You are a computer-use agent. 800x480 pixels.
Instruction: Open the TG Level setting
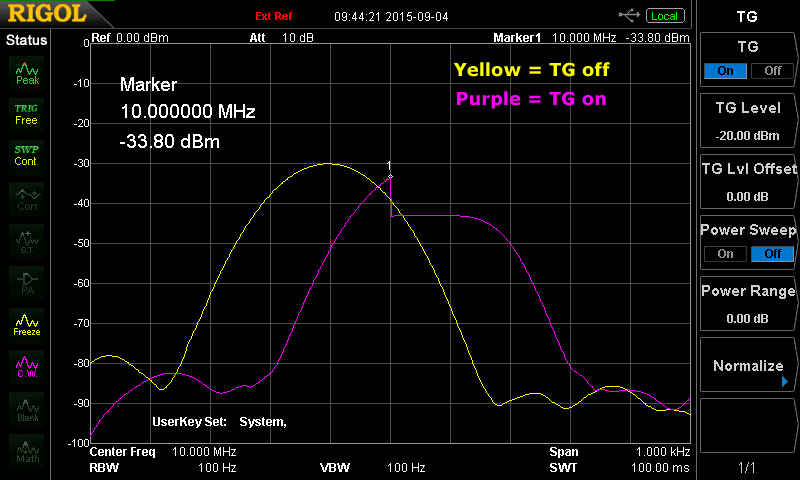tap(747, 121)
